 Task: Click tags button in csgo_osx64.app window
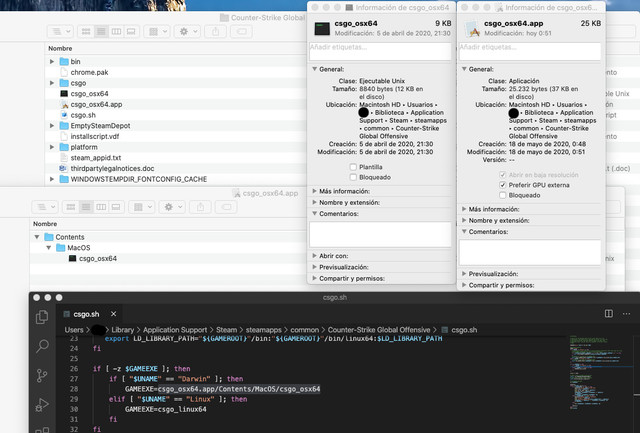click(226, 207)
